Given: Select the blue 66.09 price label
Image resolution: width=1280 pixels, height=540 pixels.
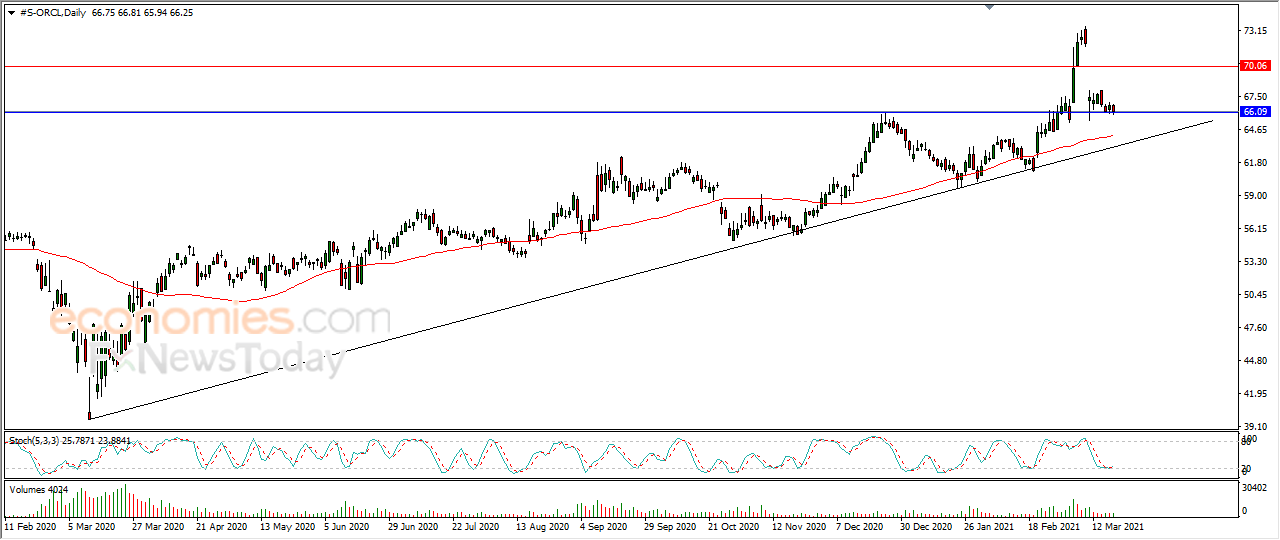Looking at the screenshot, I should (1254, 111).
